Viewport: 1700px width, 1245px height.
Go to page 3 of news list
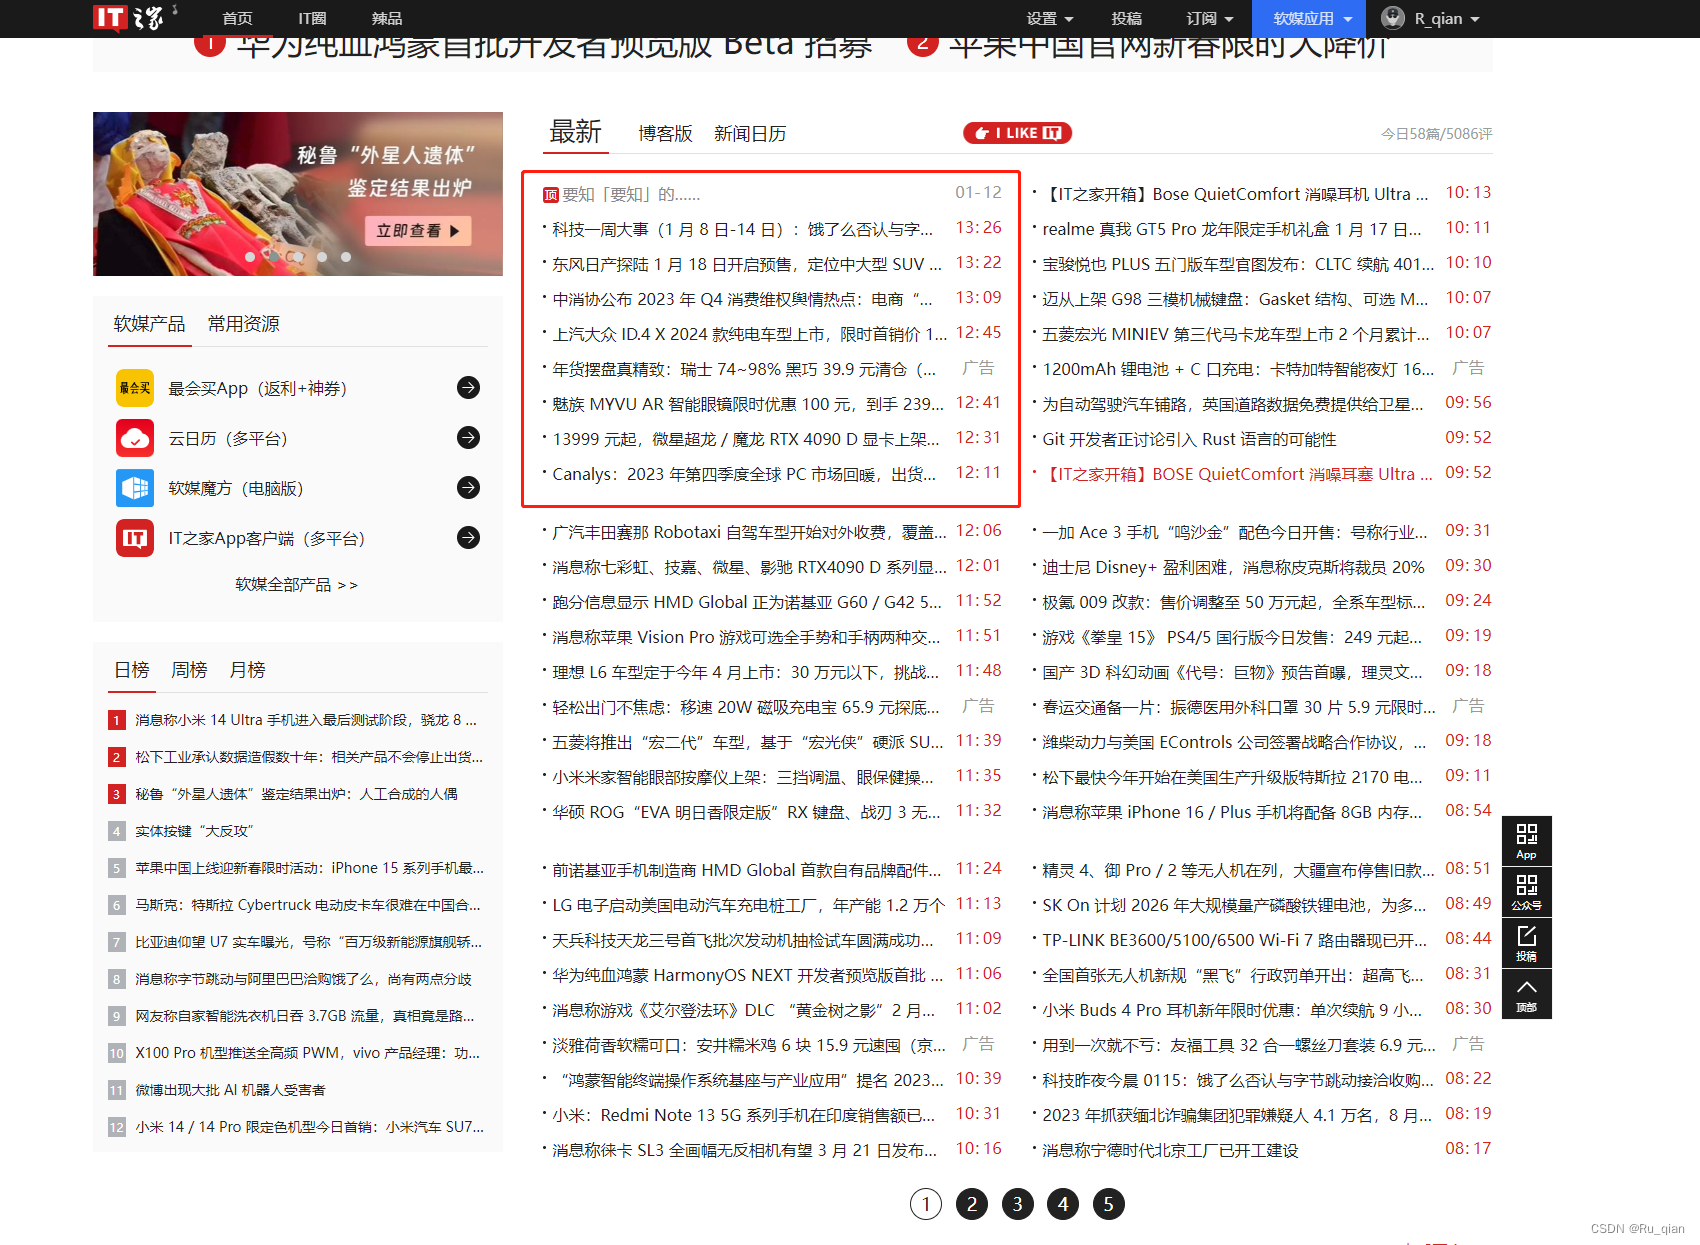click(x=1018, y=1204)
